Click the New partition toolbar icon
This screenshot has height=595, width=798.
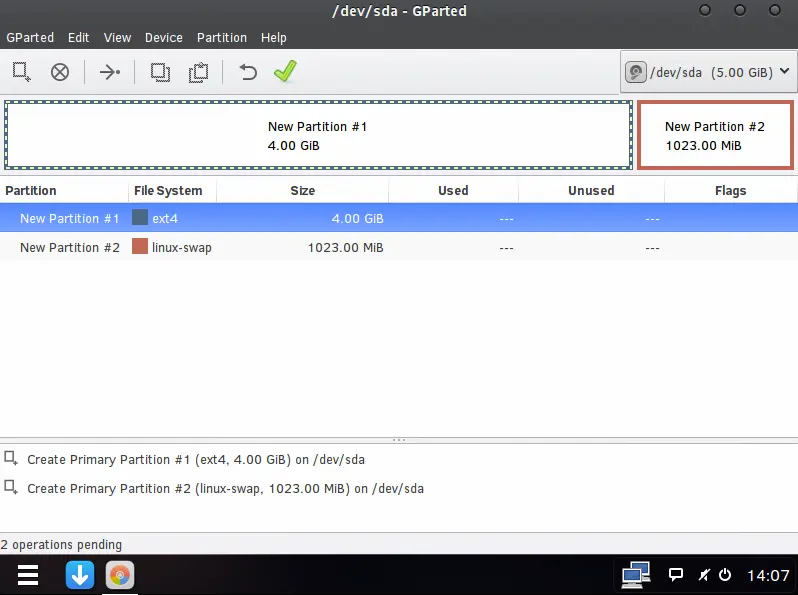tap(21, 72)
